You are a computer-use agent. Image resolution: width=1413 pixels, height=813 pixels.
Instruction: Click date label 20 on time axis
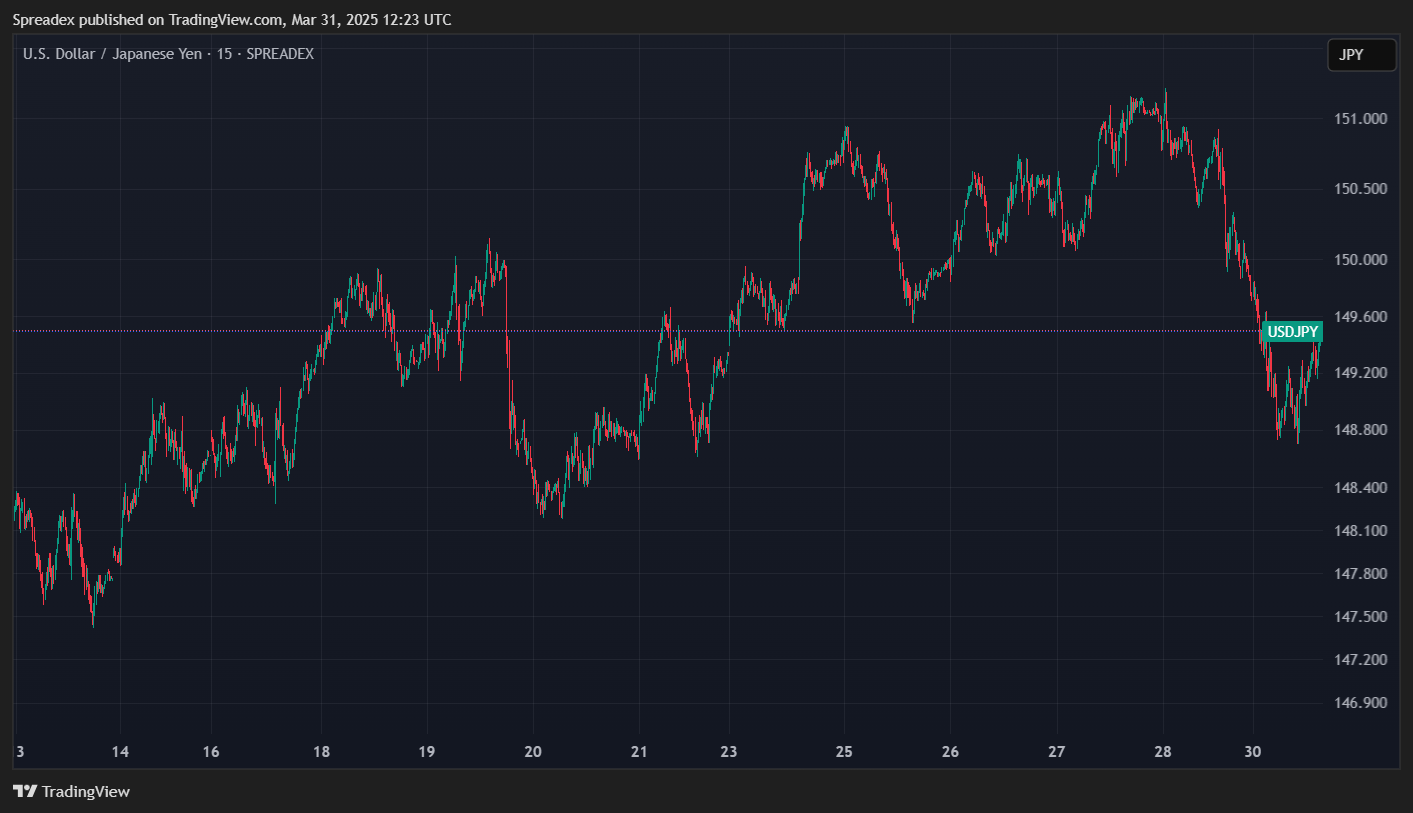click(533, 752)
